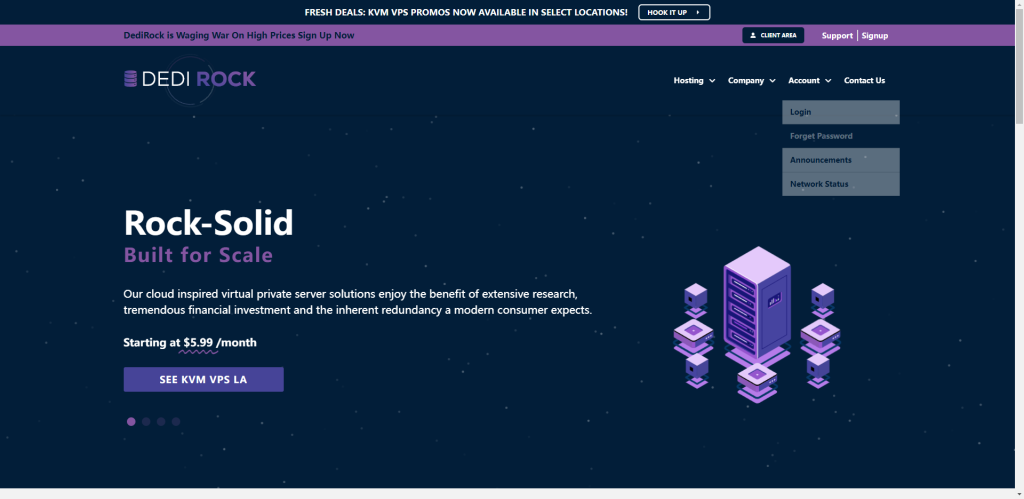Open the Support link

pyautogui.click(x=837, y=35)
